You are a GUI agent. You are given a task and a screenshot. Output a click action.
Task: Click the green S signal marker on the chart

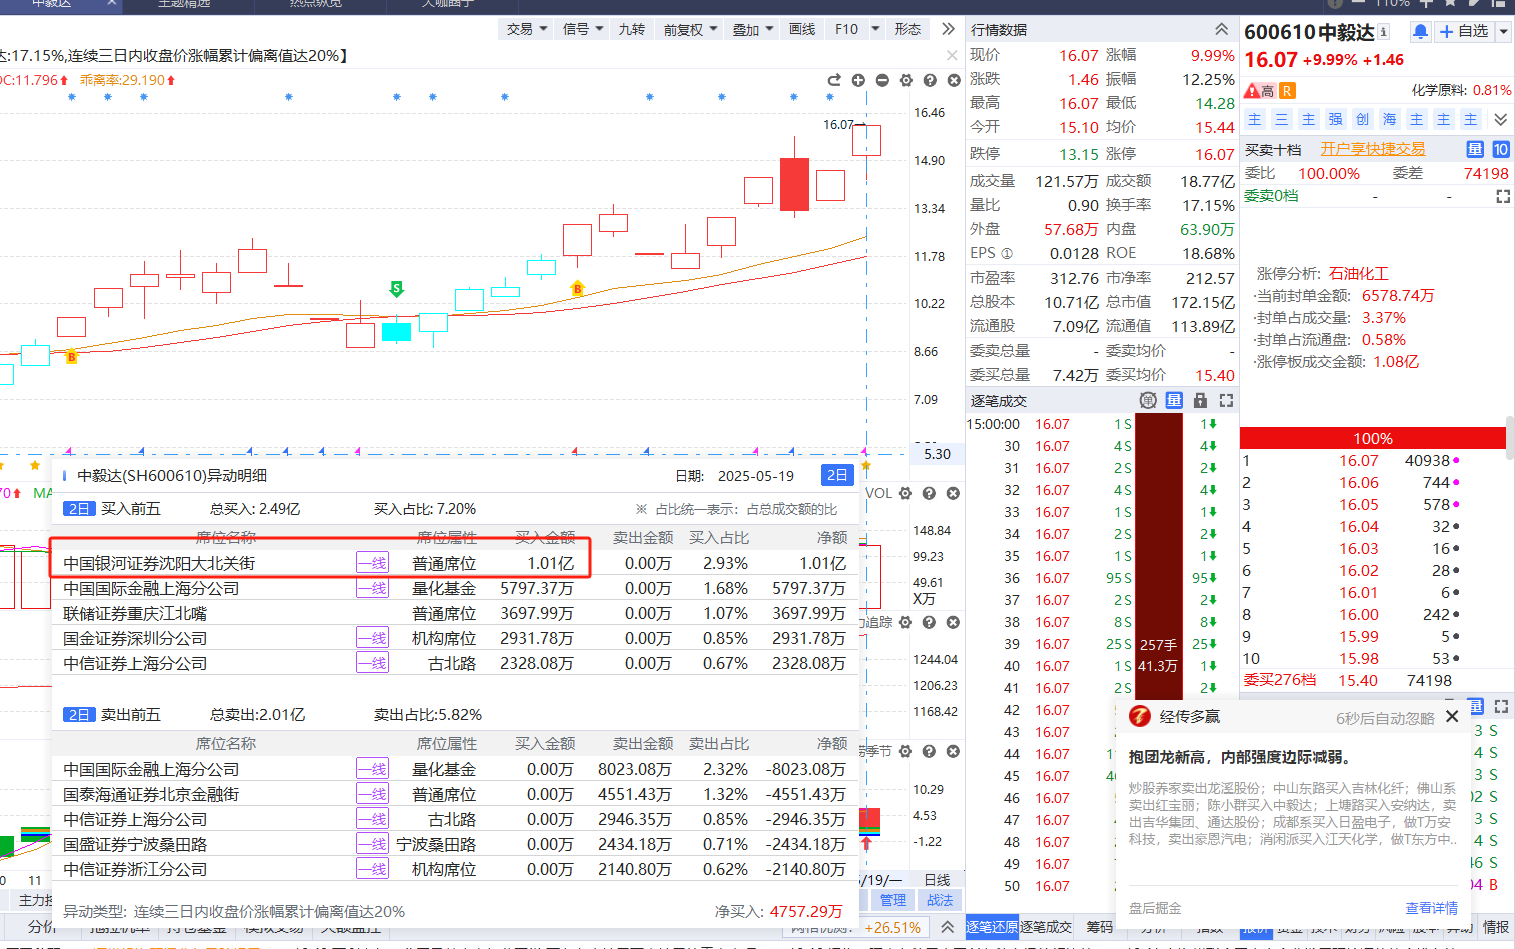[396, 289]
